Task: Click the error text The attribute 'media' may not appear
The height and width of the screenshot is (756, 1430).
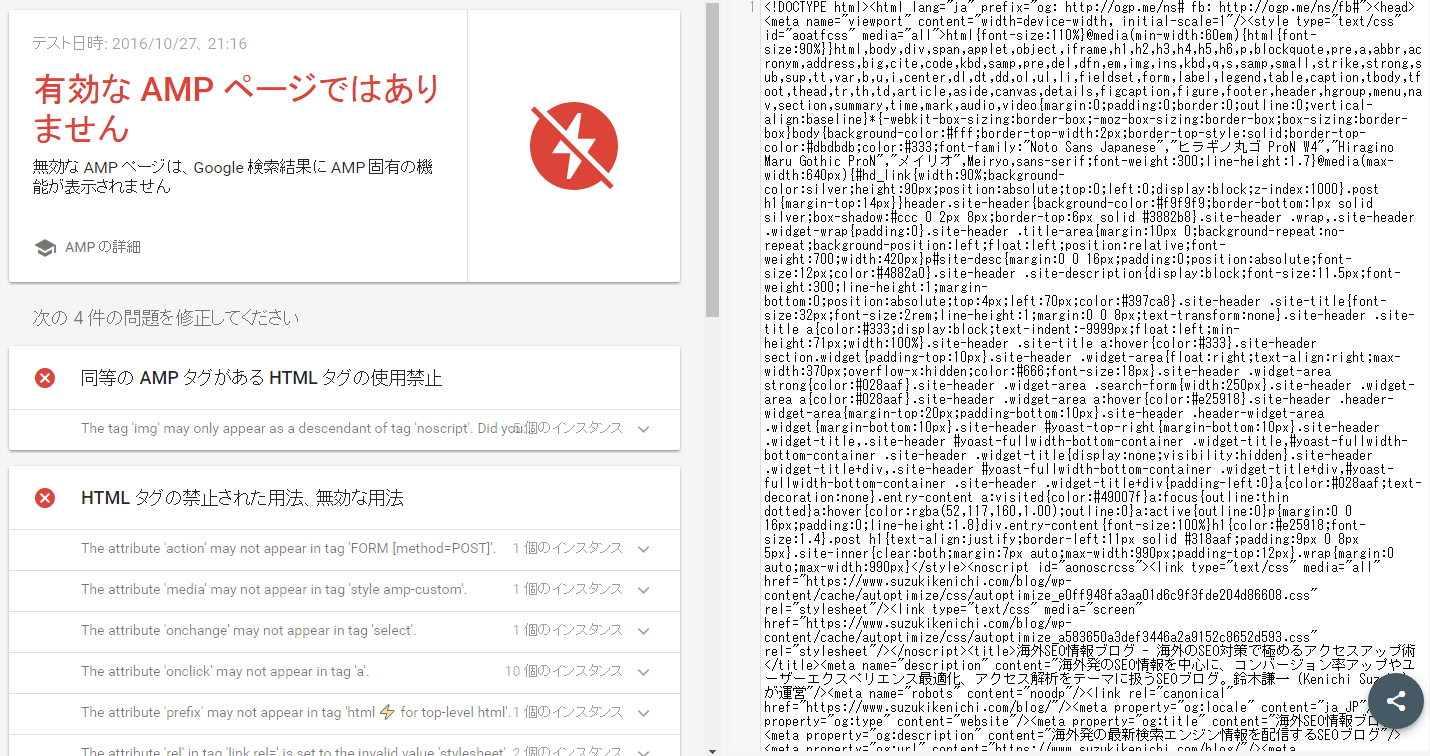Action: [274, 590]
